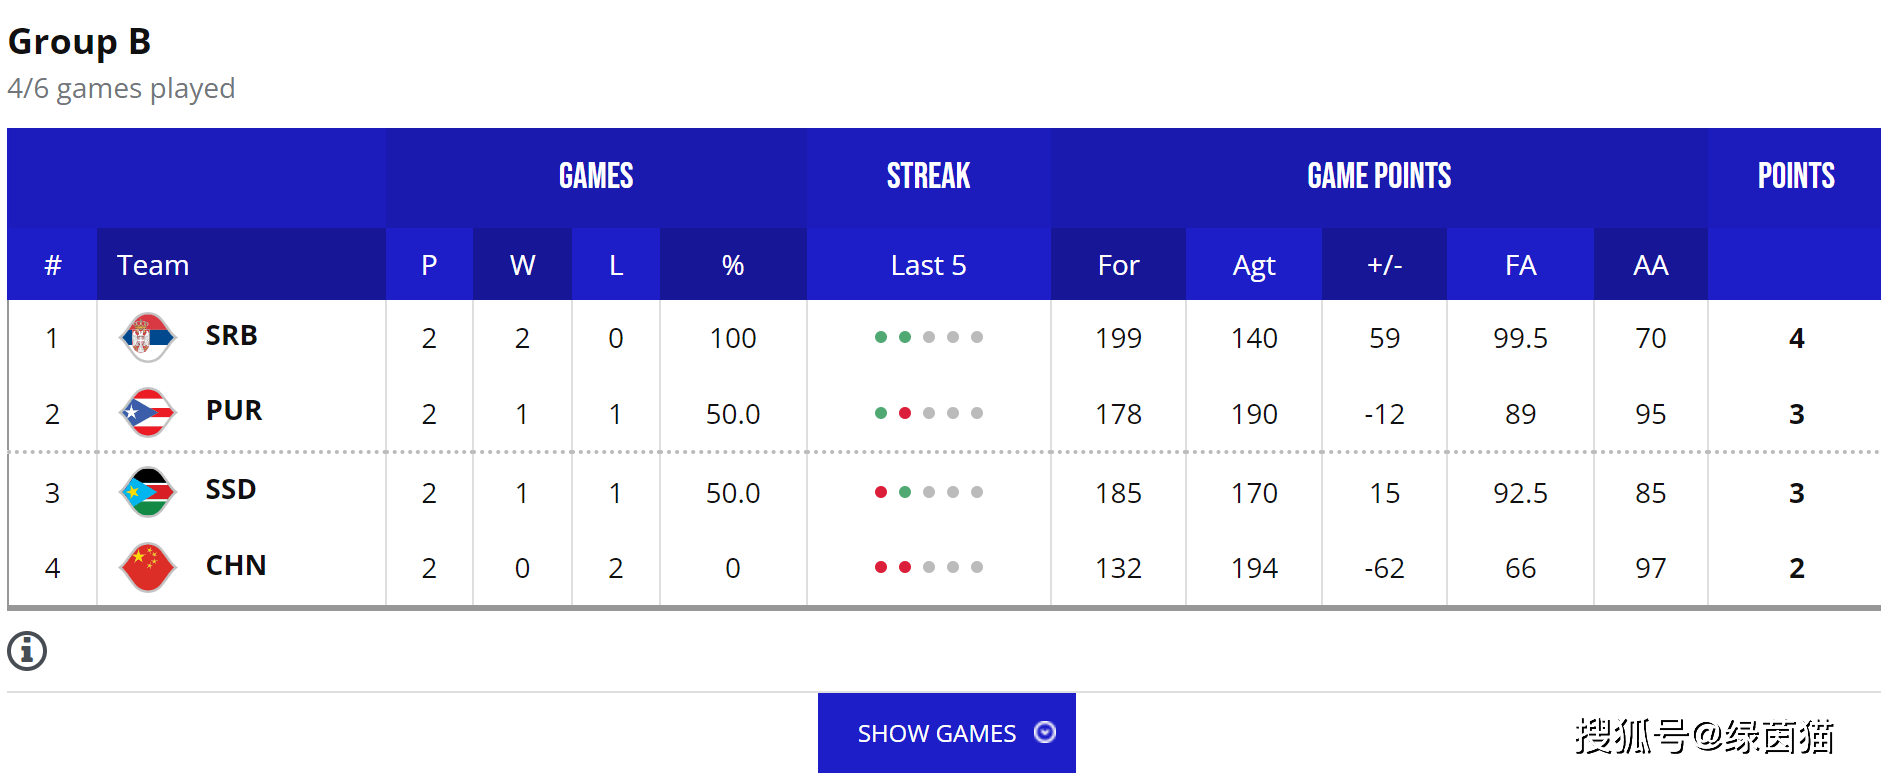Click the China flag icon
Viewport: 1881px width, 776px height.
148,567
